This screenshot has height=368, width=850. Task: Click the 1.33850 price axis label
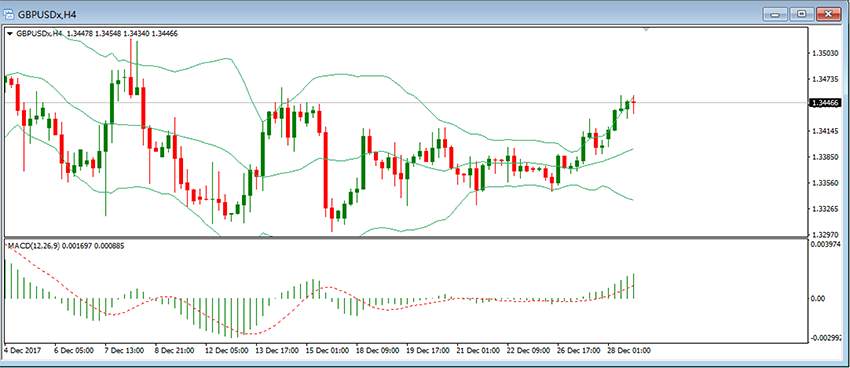point(825,157)
